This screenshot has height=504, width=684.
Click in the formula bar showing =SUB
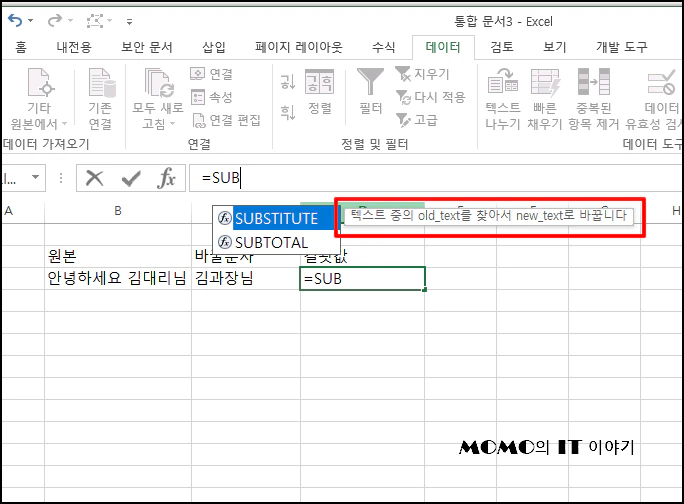[435, 178]
